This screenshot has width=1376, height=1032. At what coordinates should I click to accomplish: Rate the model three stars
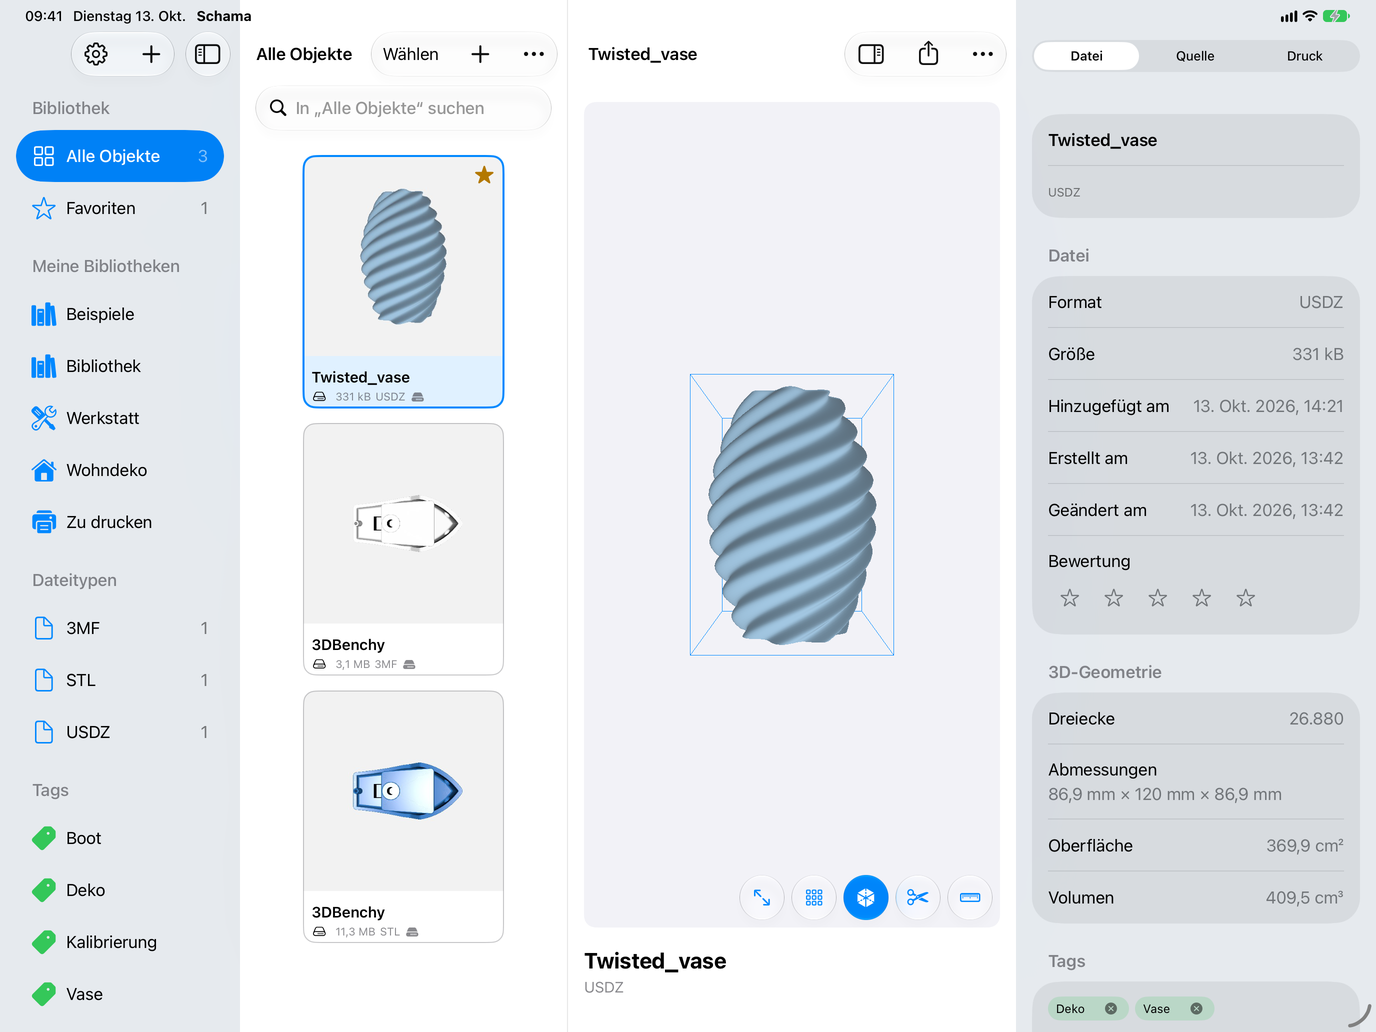[x=1158, y=598]
